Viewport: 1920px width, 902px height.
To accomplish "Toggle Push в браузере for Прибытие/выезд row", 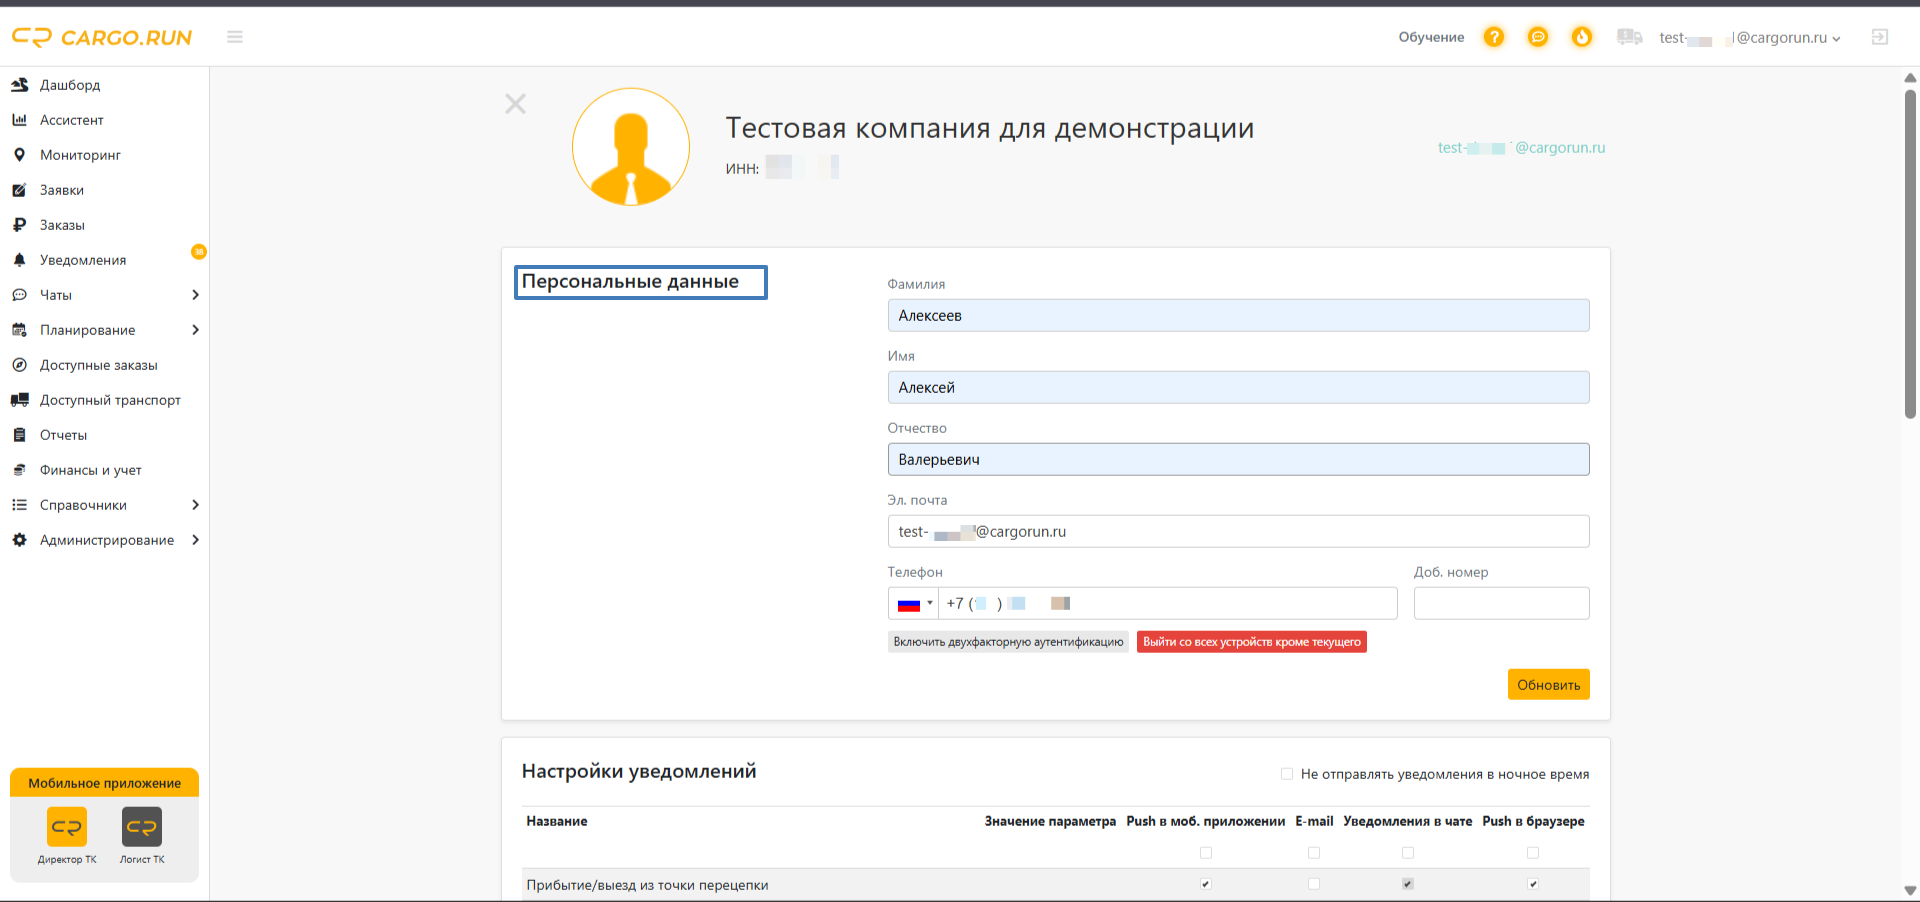I will click(x=1533, y=884).
